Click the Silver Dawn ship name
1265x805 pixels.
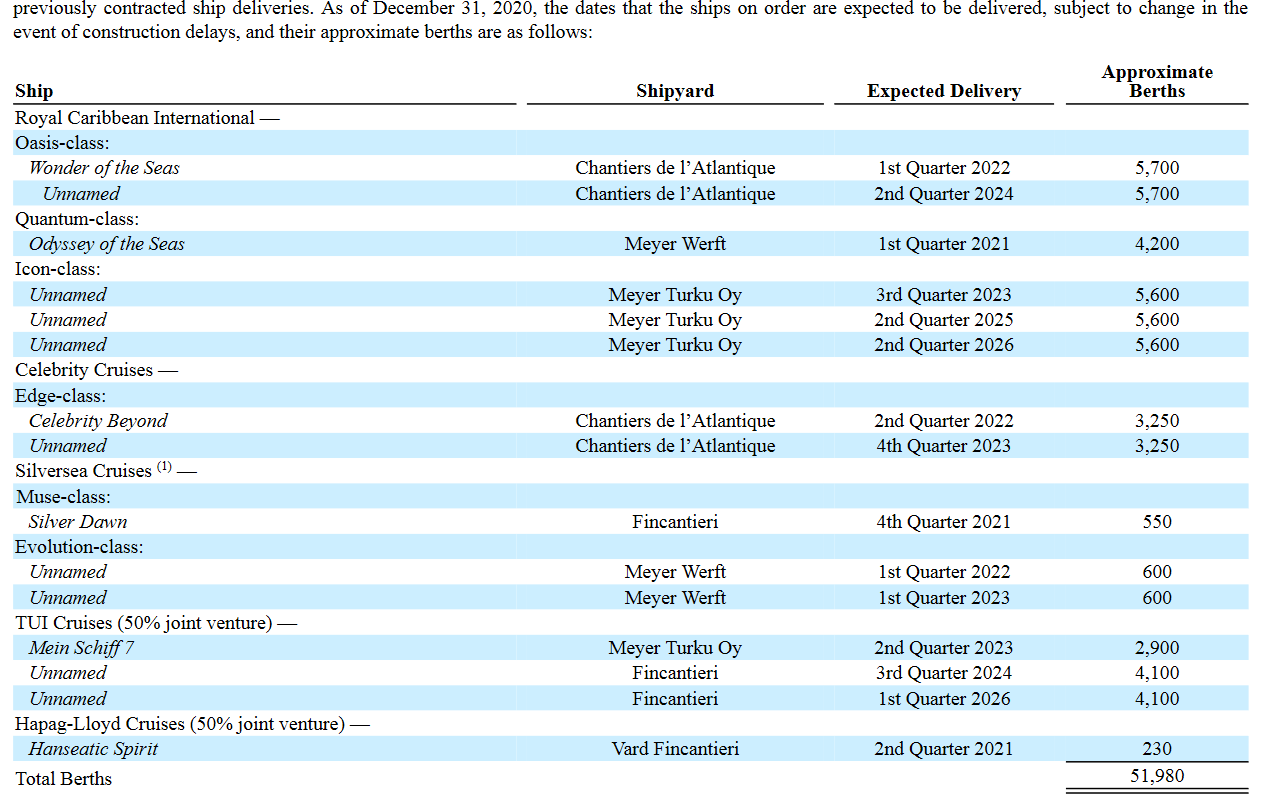click(78, 522)
